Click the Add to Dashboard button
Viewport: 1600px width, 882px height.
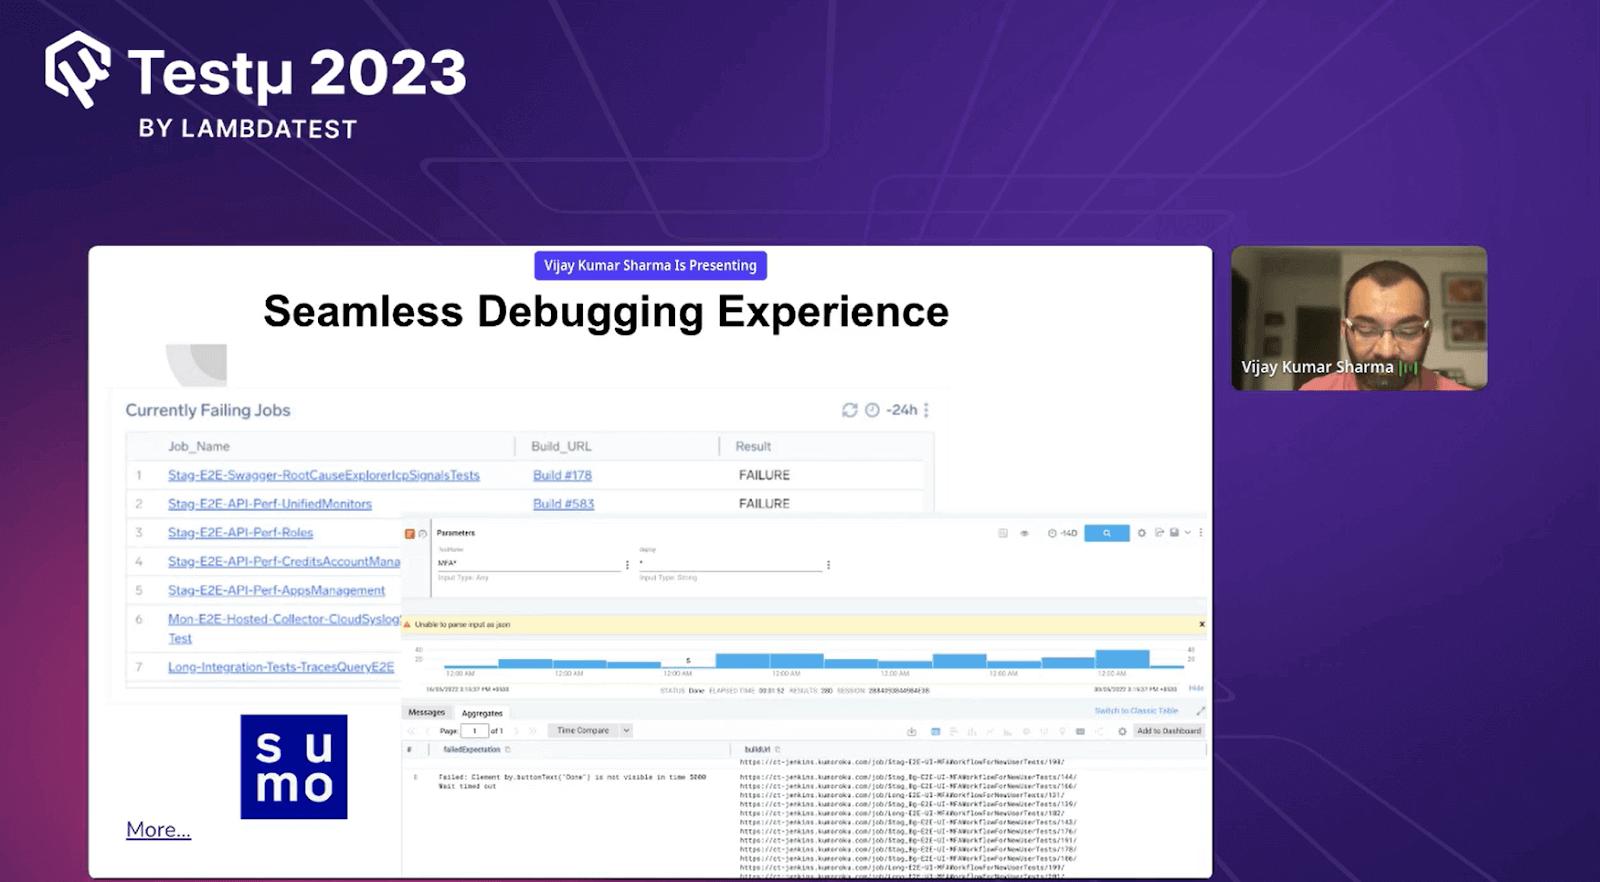[x=1169, y=731]
